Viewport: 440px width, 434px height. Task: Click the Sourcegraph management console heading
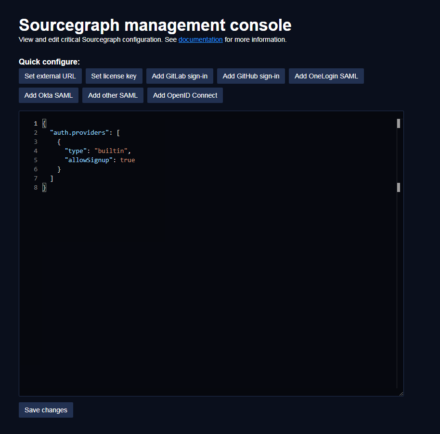coord(155,25)
